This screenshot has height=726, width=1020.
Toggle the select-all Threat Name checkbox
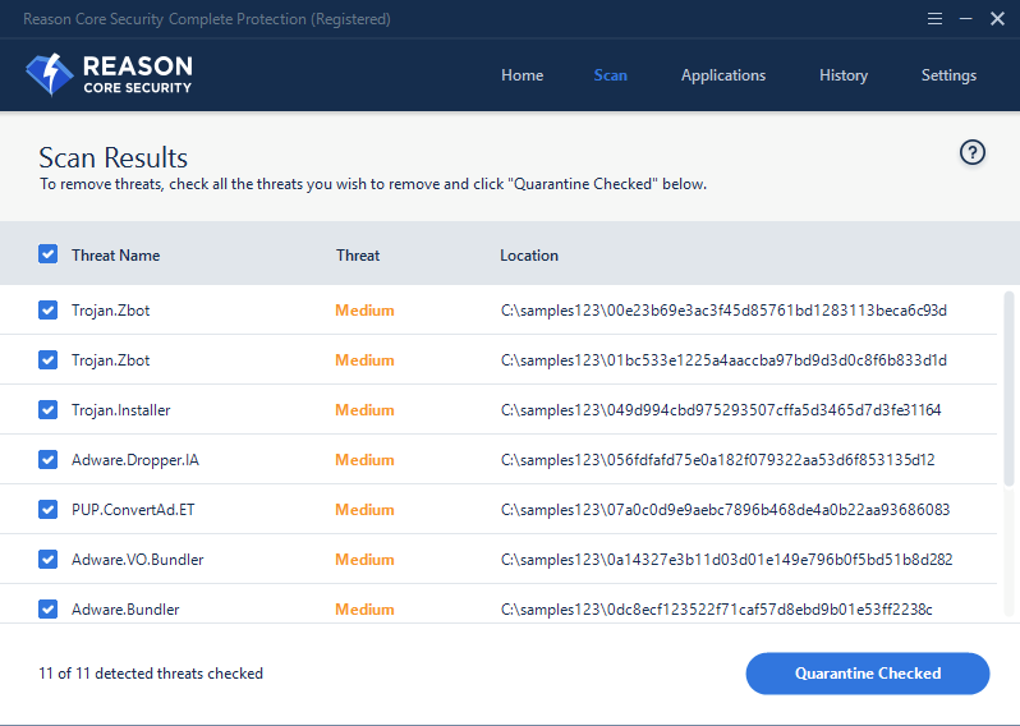47,254
